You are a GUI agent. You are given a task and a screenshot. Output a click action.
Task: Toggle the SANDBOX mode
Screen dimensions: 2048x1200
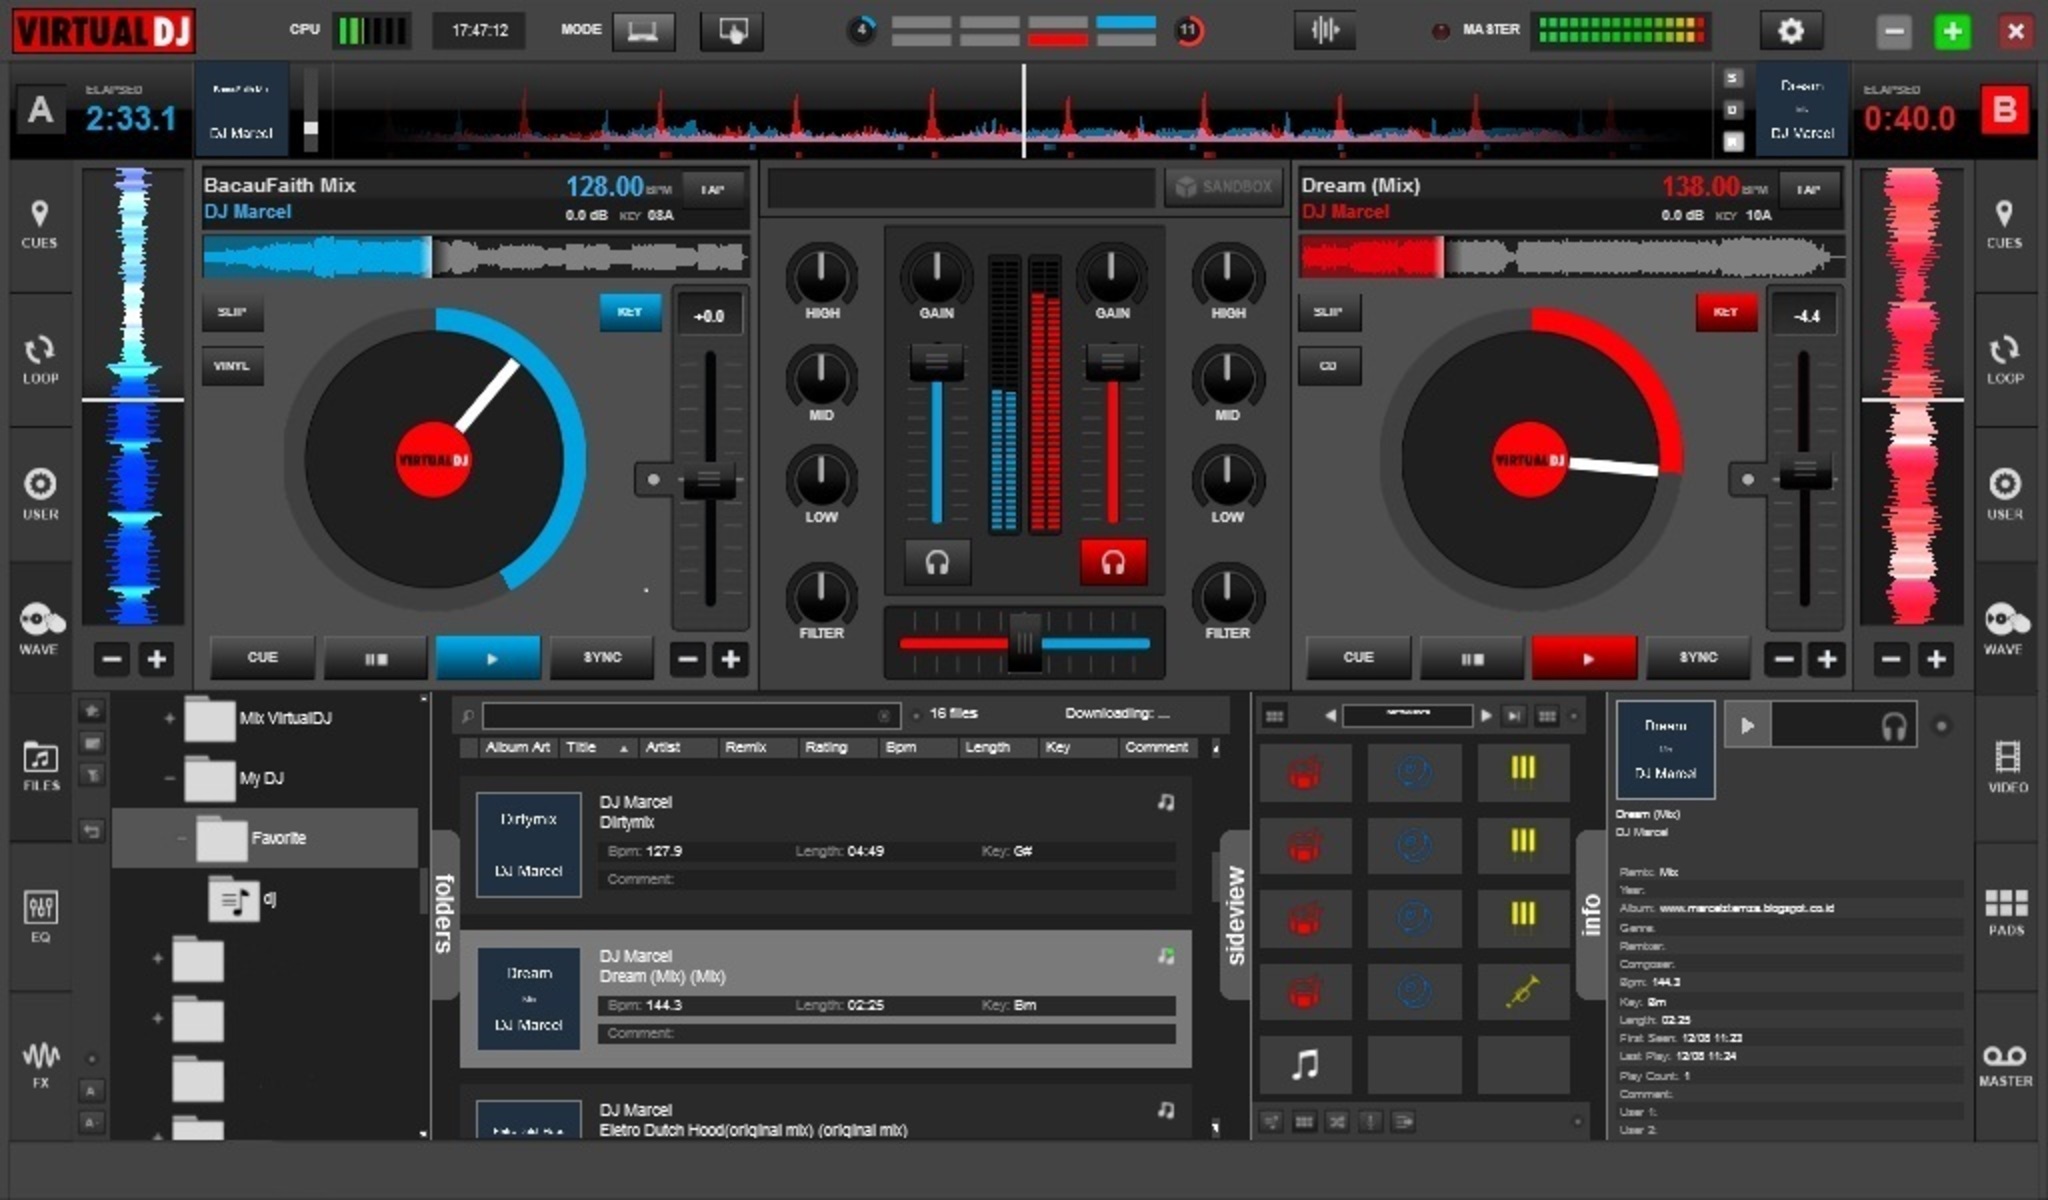pyautogui.click(x=1224, y=187)
